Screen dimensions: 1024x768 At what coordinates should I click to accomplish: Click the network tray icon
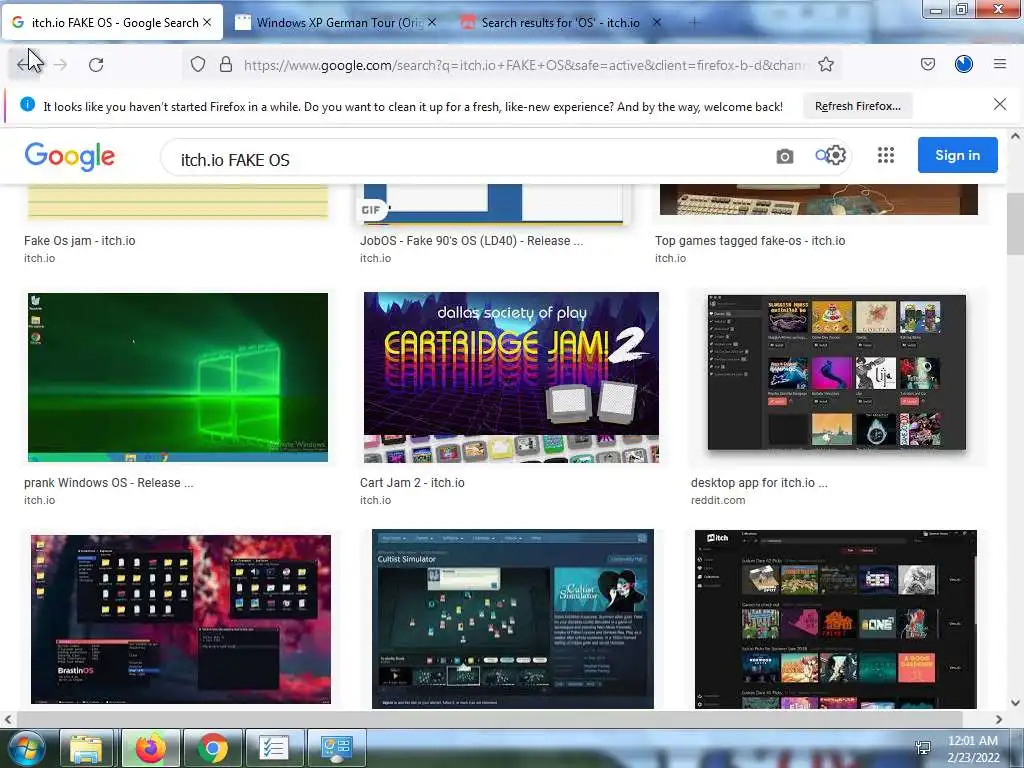[923, 748]
